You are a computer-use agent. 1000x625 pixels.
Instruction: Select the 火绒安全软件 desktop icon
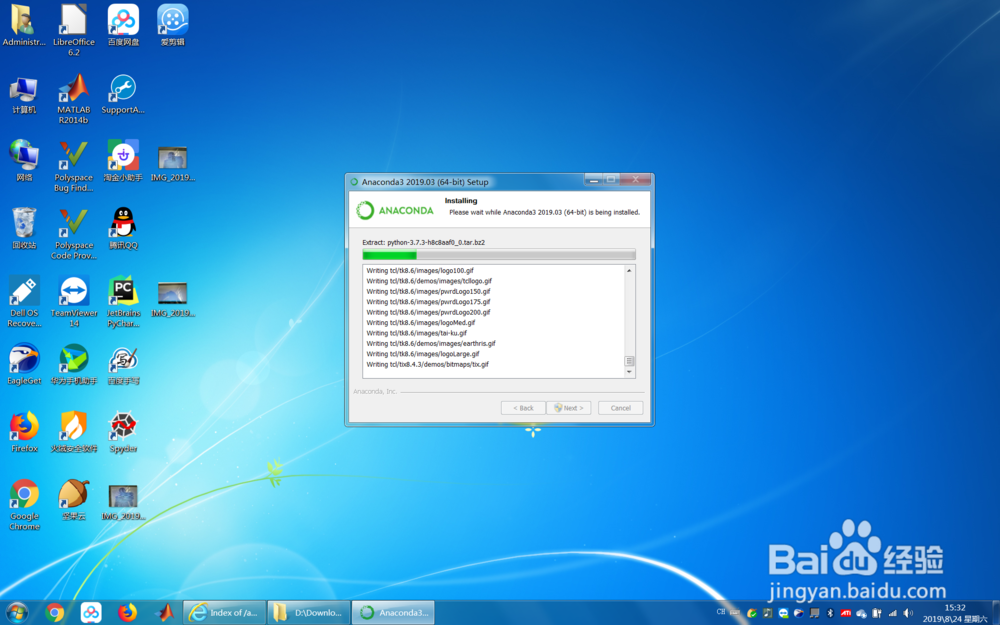73,432
